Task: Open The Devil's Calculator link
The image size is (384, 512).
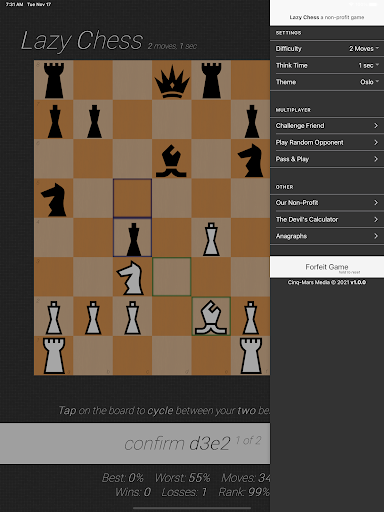Action: [x=327, y=219]
